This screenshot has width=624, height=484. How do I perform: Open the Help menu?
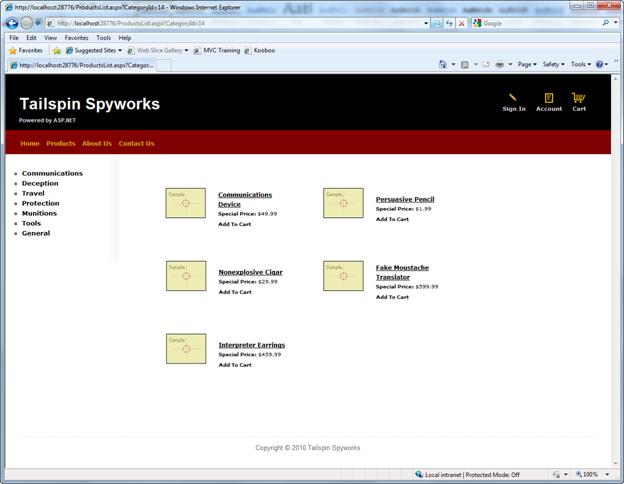pyautogui.click(x=125, y=38)
